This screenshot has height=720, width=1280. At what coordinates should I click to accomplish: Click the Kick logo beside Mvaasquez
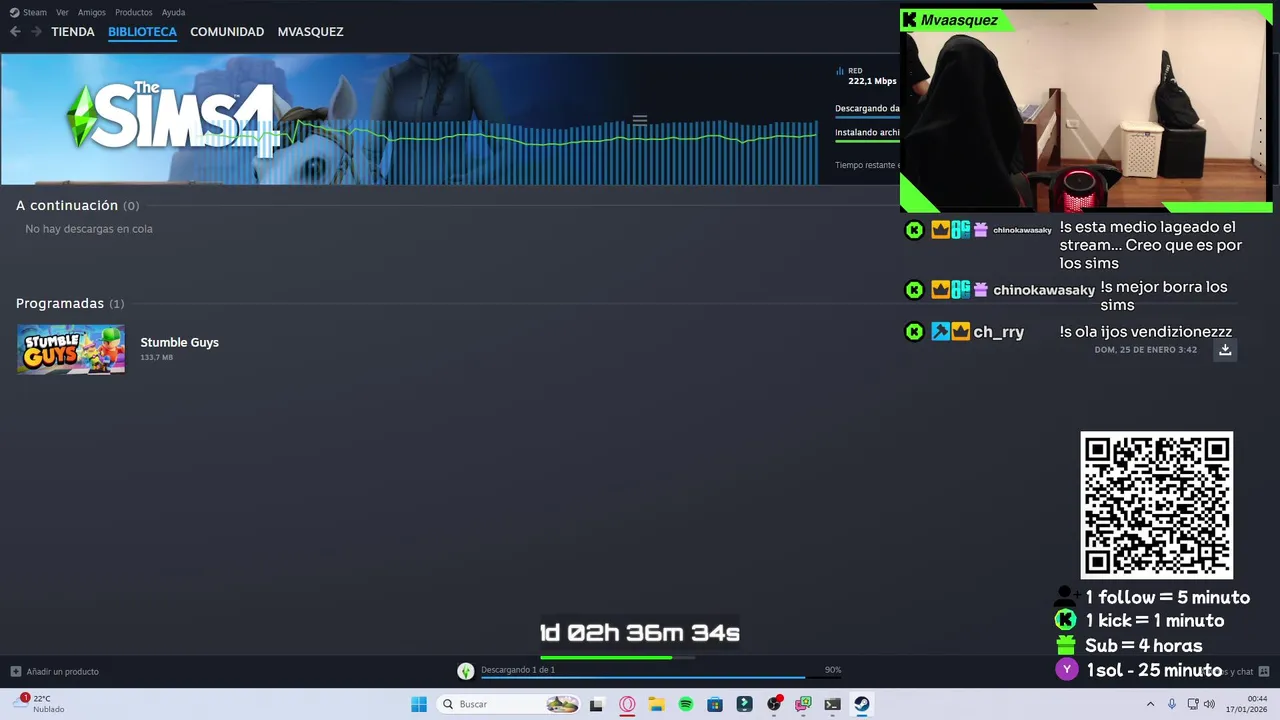909,20
